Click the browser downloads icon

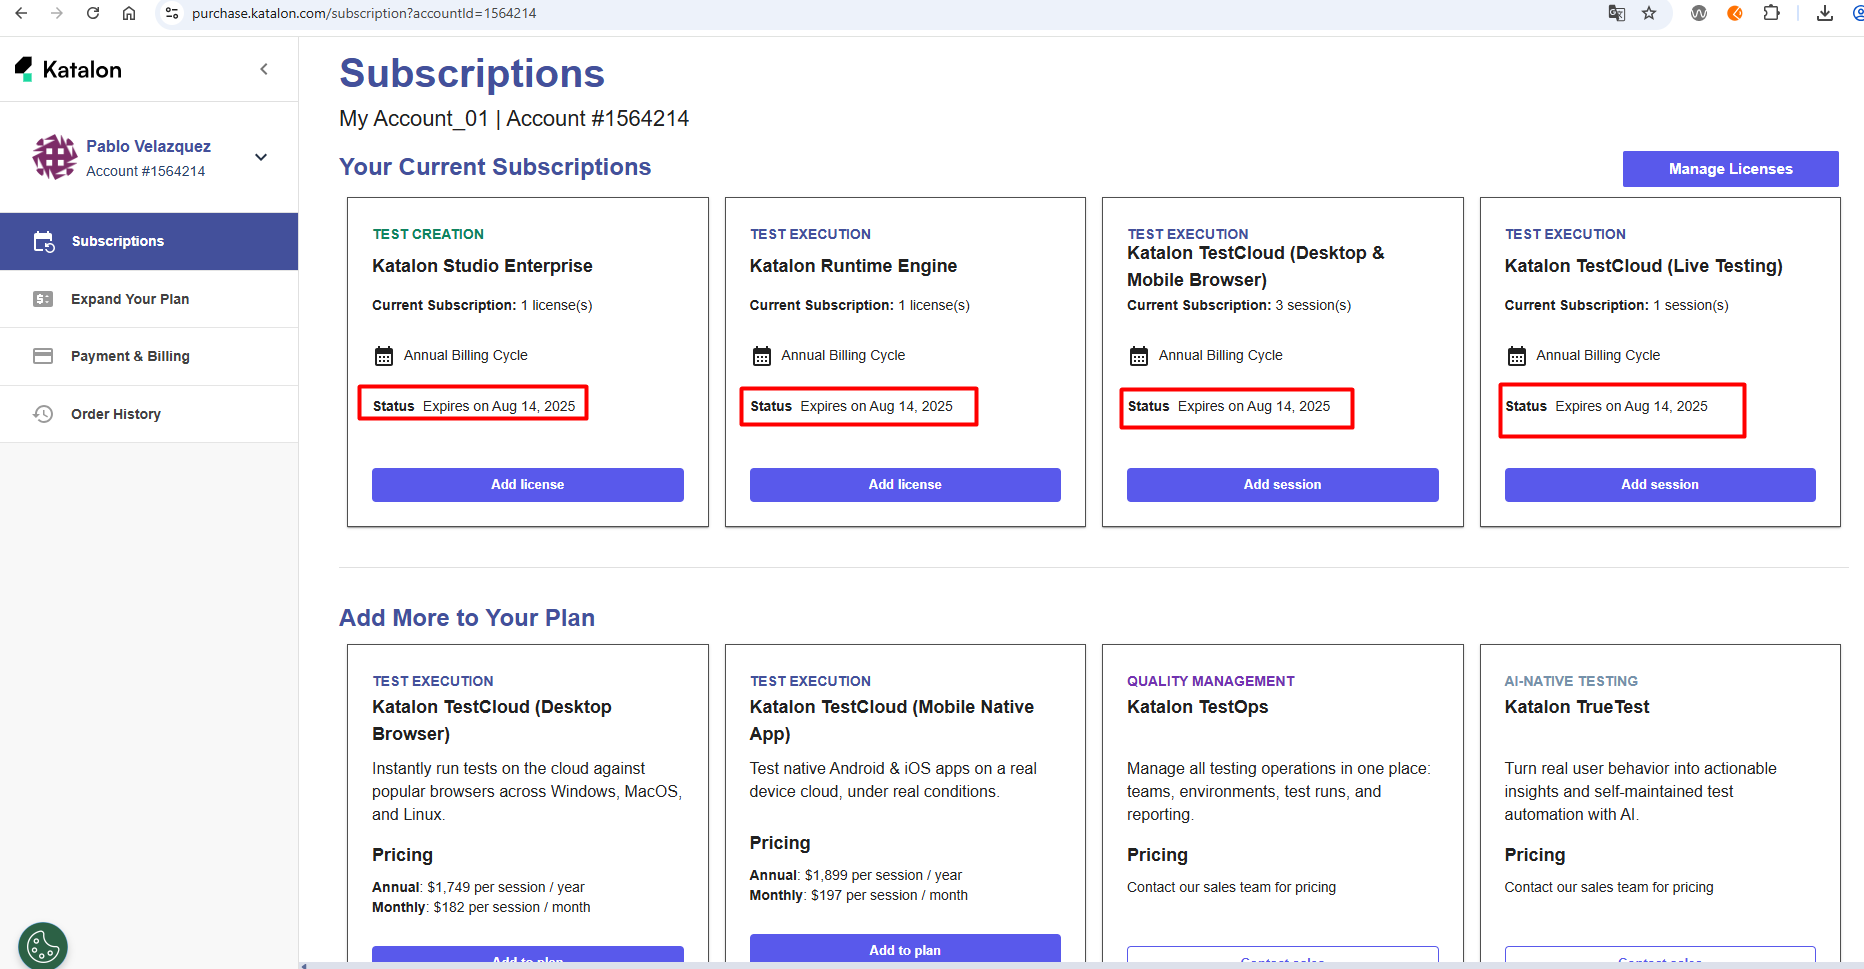pos(1825,13)
